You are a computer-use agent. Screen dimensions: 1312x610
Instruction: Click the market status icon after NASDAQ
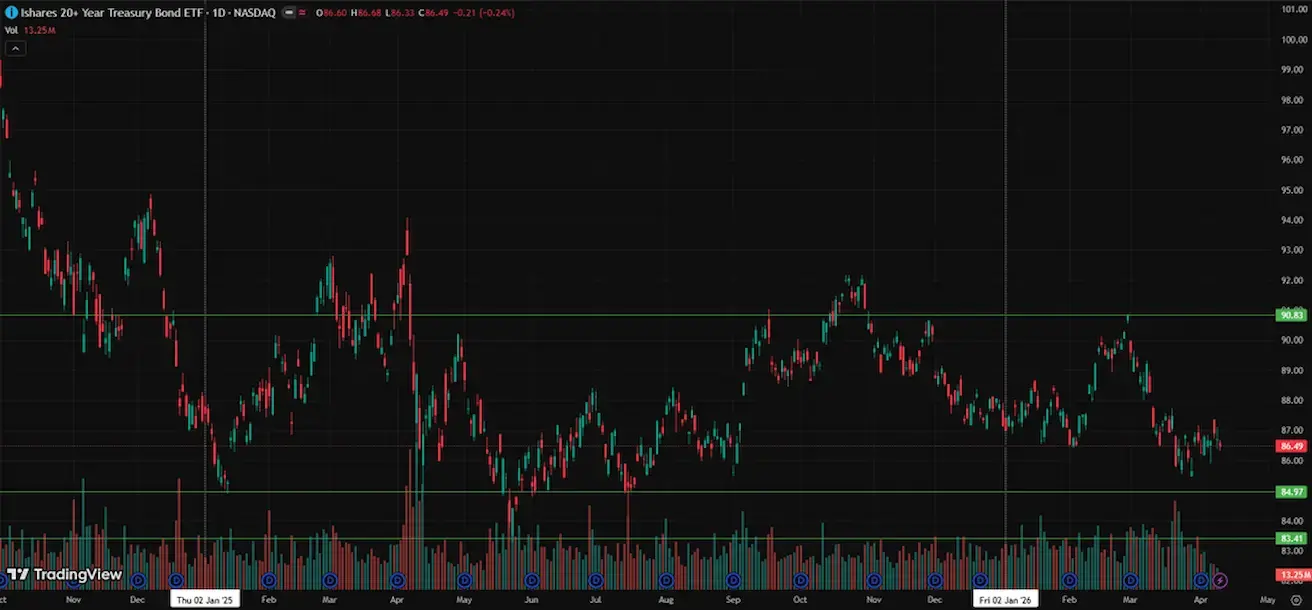(x=289, y=14)
